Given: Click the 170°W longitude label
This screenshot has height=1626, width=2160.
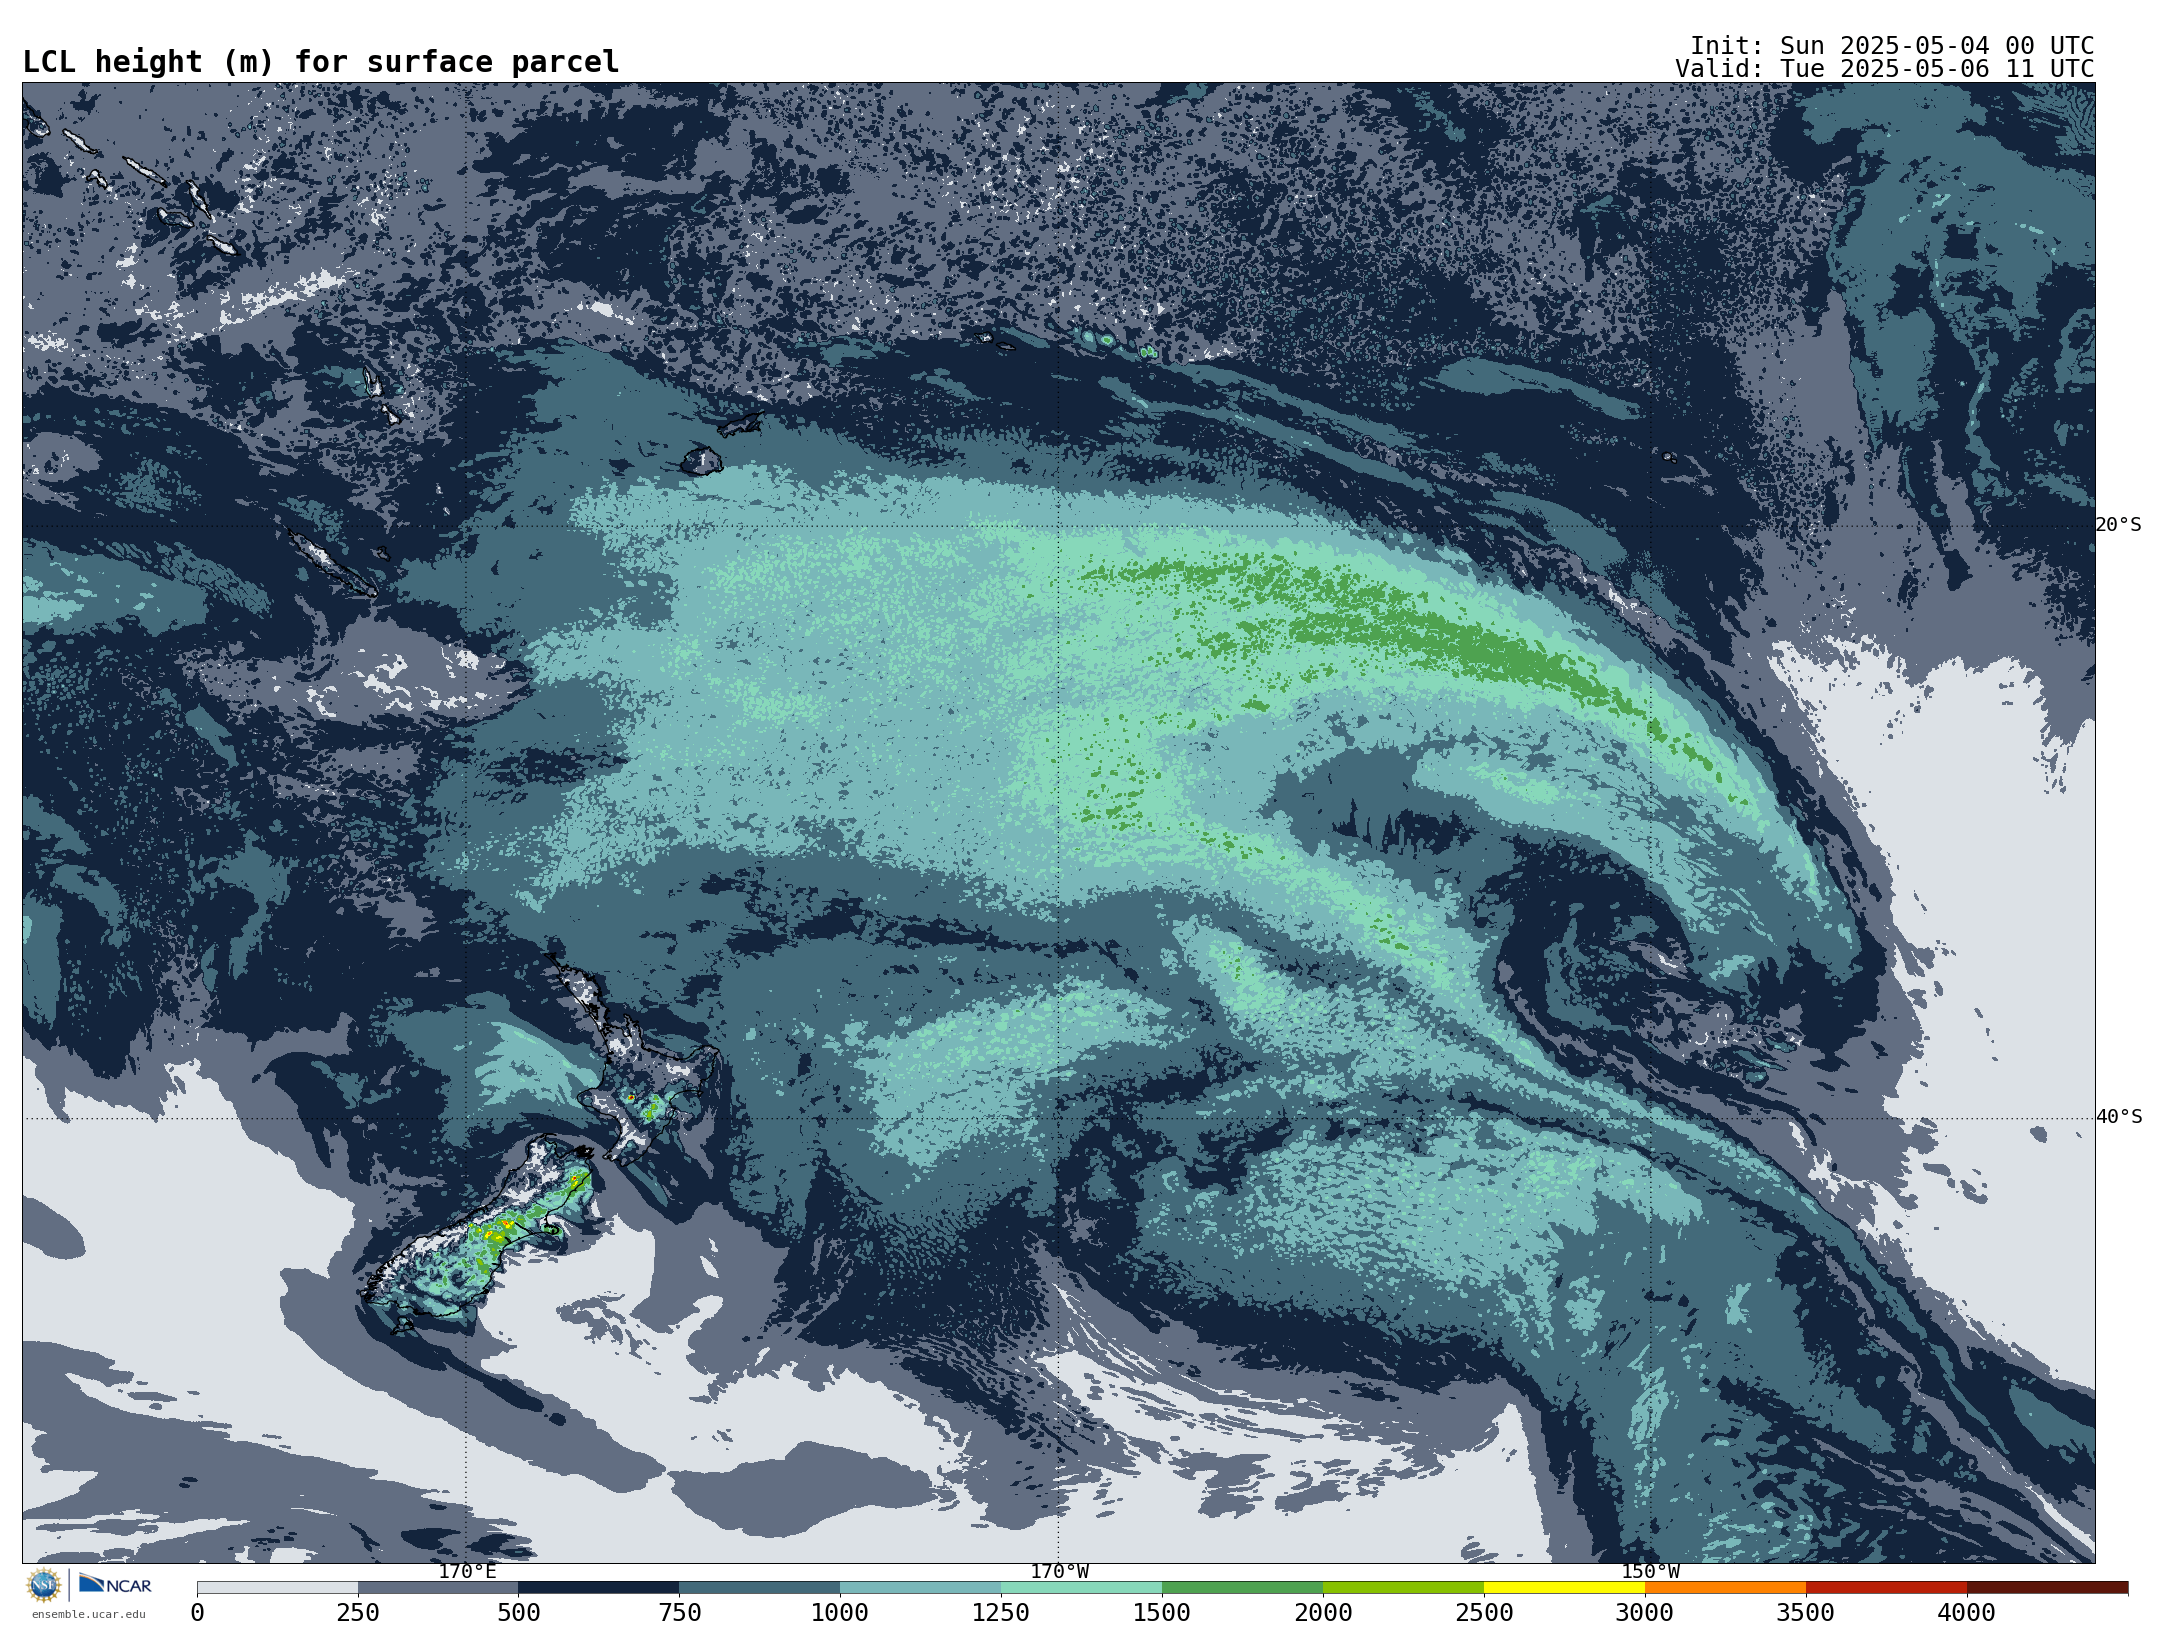Looking at the screenshot, I should [x=1059, y=1571].
